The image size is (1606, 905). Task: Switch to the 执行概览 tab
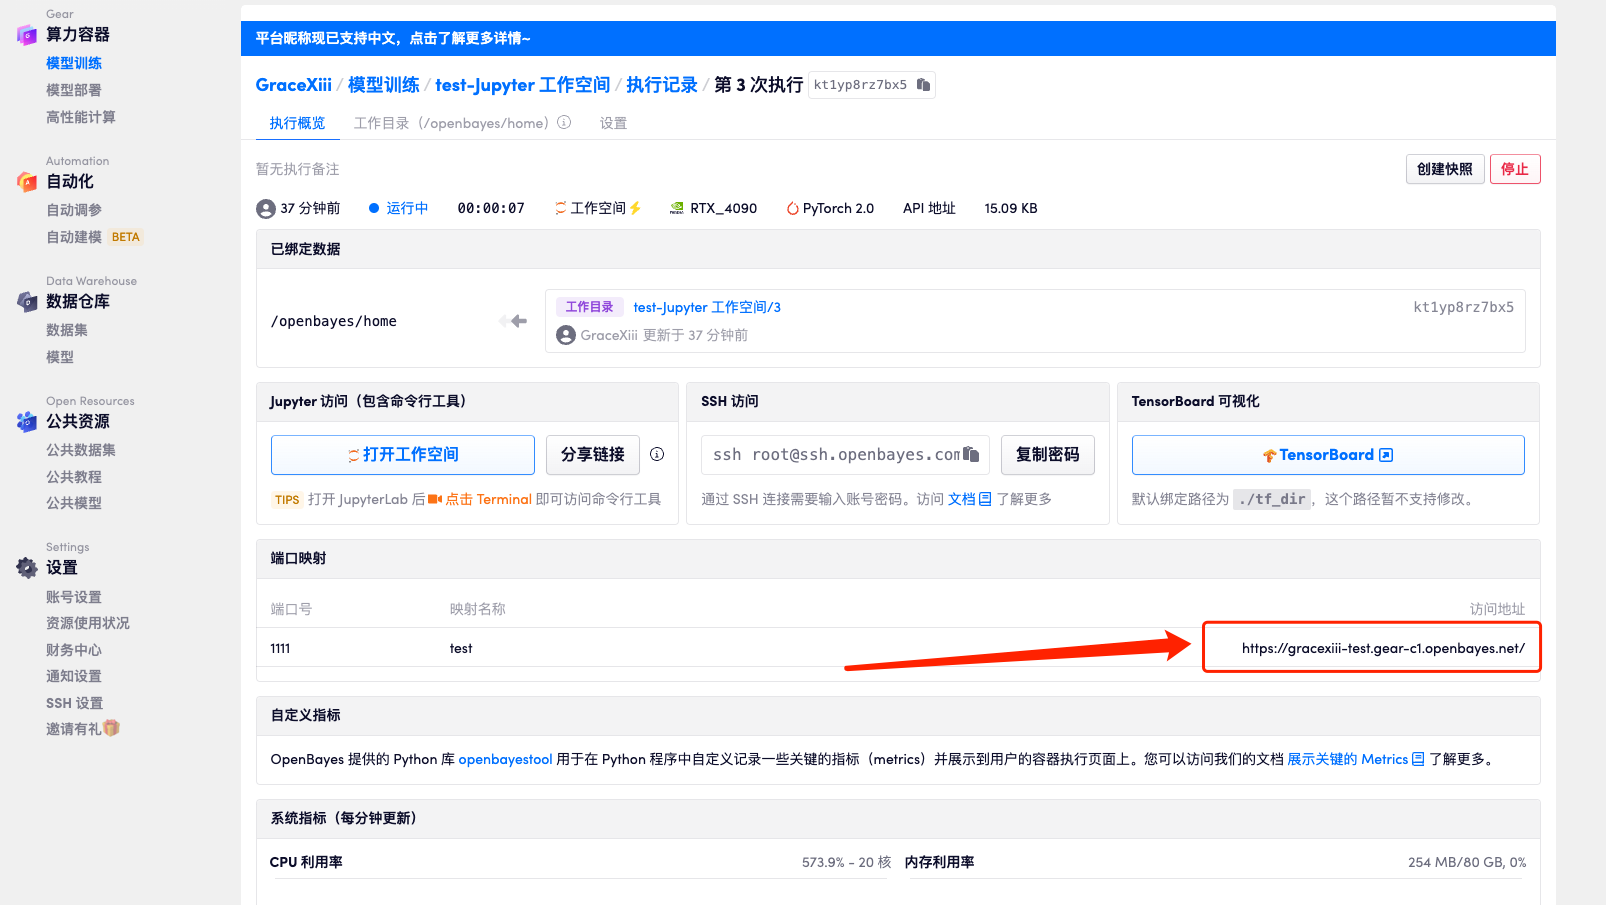pyautogui.click(x=297, y=123)
